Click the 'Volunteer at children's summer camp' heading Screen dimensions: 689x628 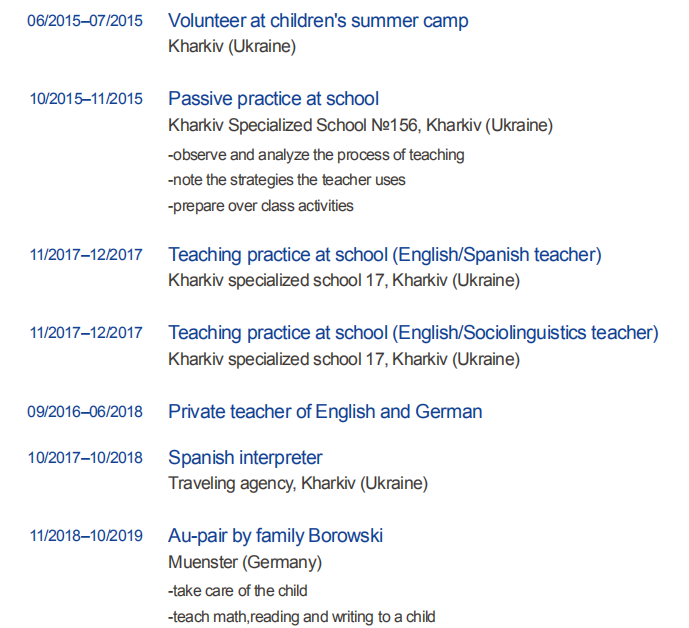[x=318, y=21]
